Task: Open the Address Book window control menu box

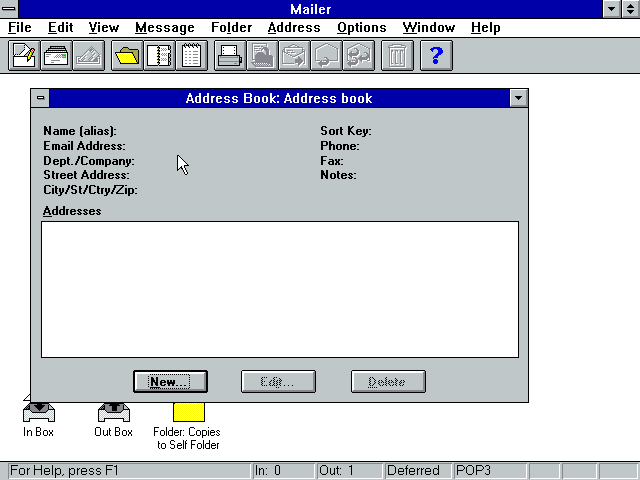Action: (40, 98)
